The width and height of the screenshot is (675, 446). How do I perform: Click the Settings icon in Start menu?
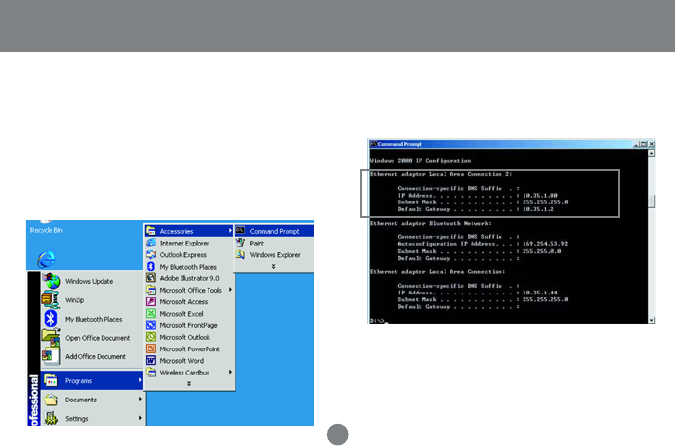click(51, 418)
